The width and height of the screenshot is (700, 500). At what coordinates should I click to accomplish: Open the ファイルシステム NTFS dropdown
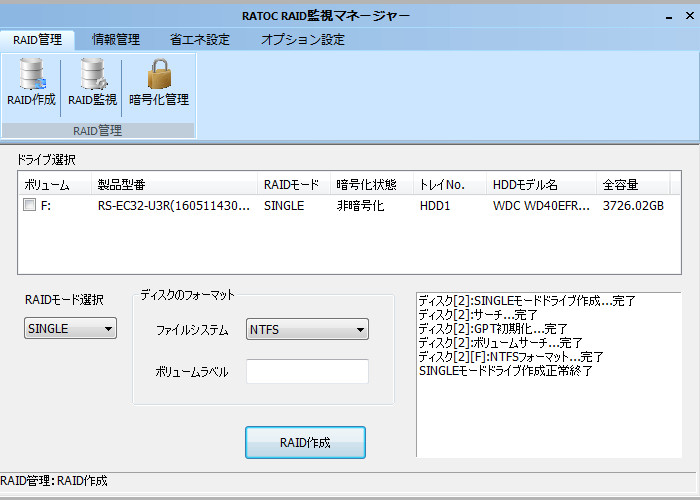pyautogui.click(x=307, y=329)
